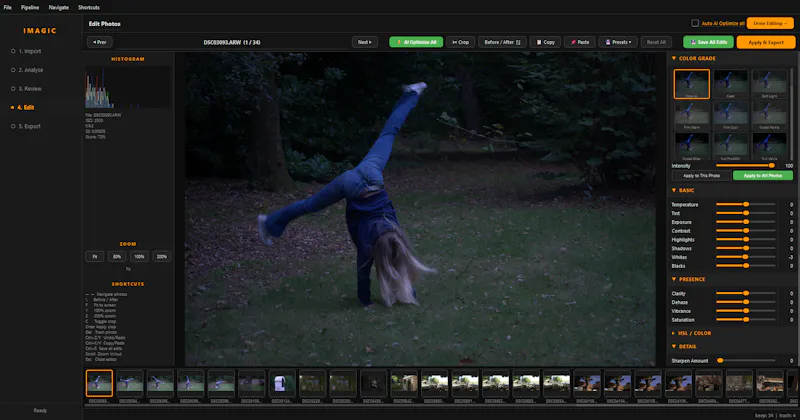Adjust the Highlights slider
Viewport: 800px width, 420px height.
(745, 239)
